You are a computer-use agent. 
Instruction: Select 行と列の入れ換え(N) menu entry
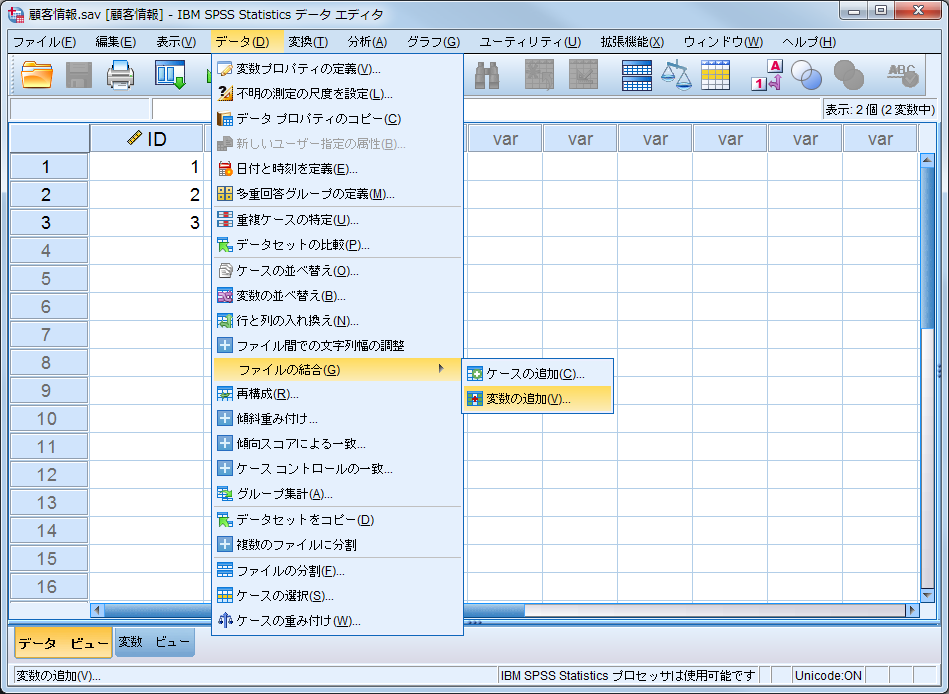pos(337,321)
